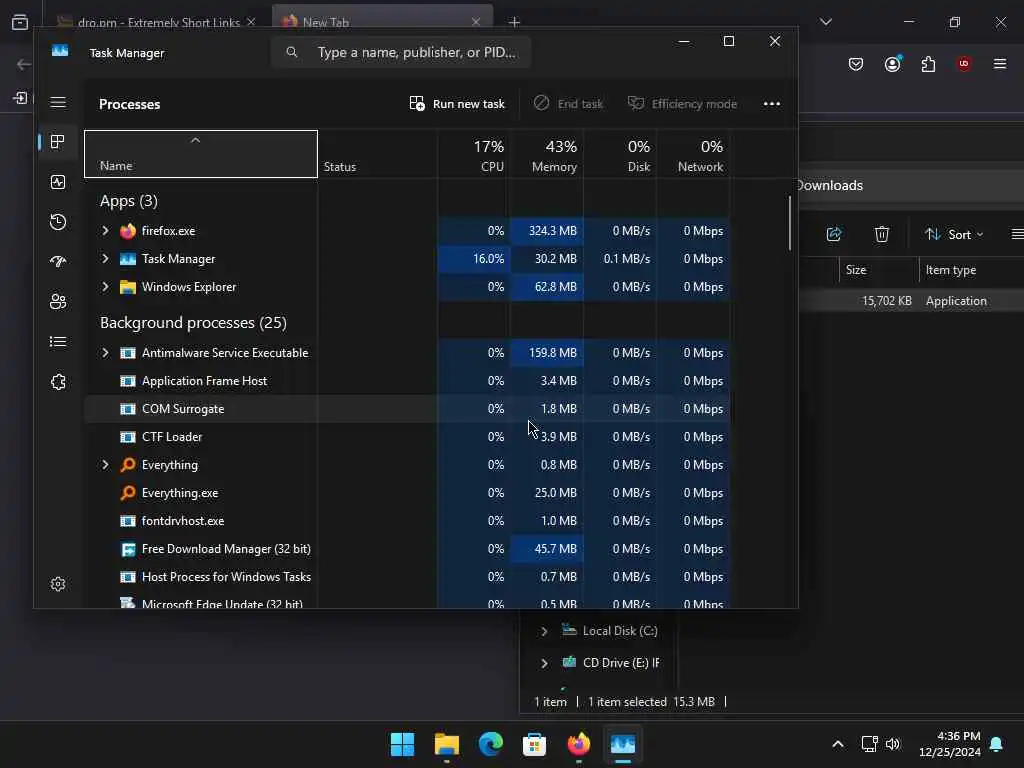Open Microsoft Edge from the taskbar

(x=490, y=744)
